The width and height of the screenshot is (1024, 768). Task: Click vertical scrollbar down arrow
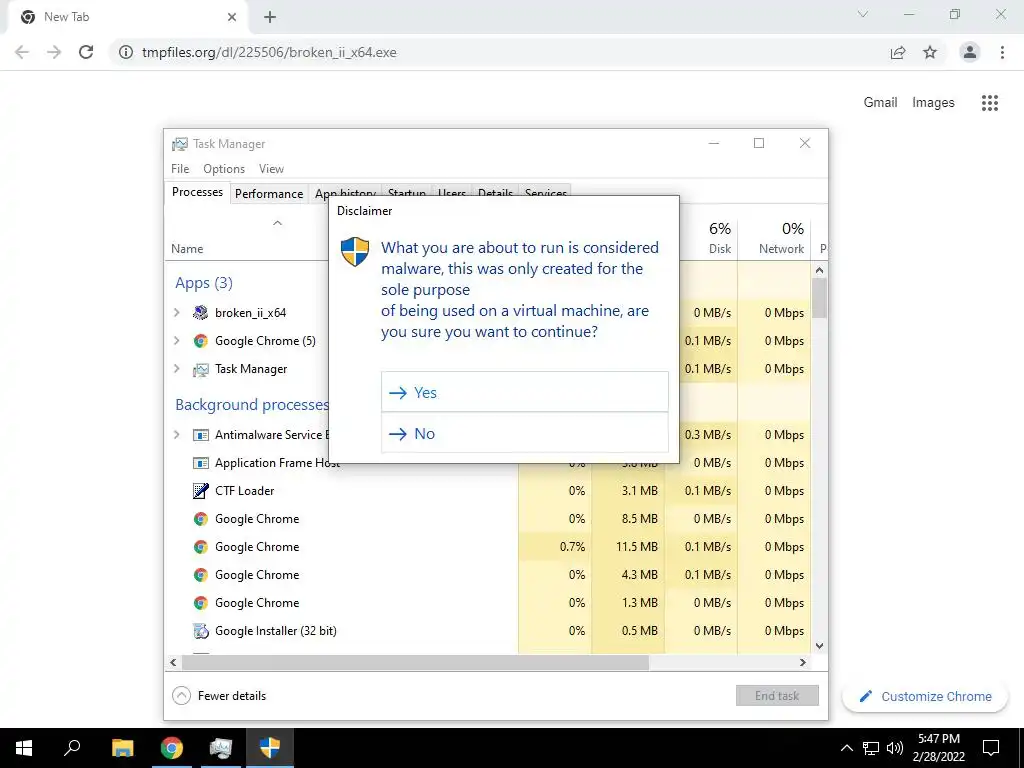click(820, 646)
